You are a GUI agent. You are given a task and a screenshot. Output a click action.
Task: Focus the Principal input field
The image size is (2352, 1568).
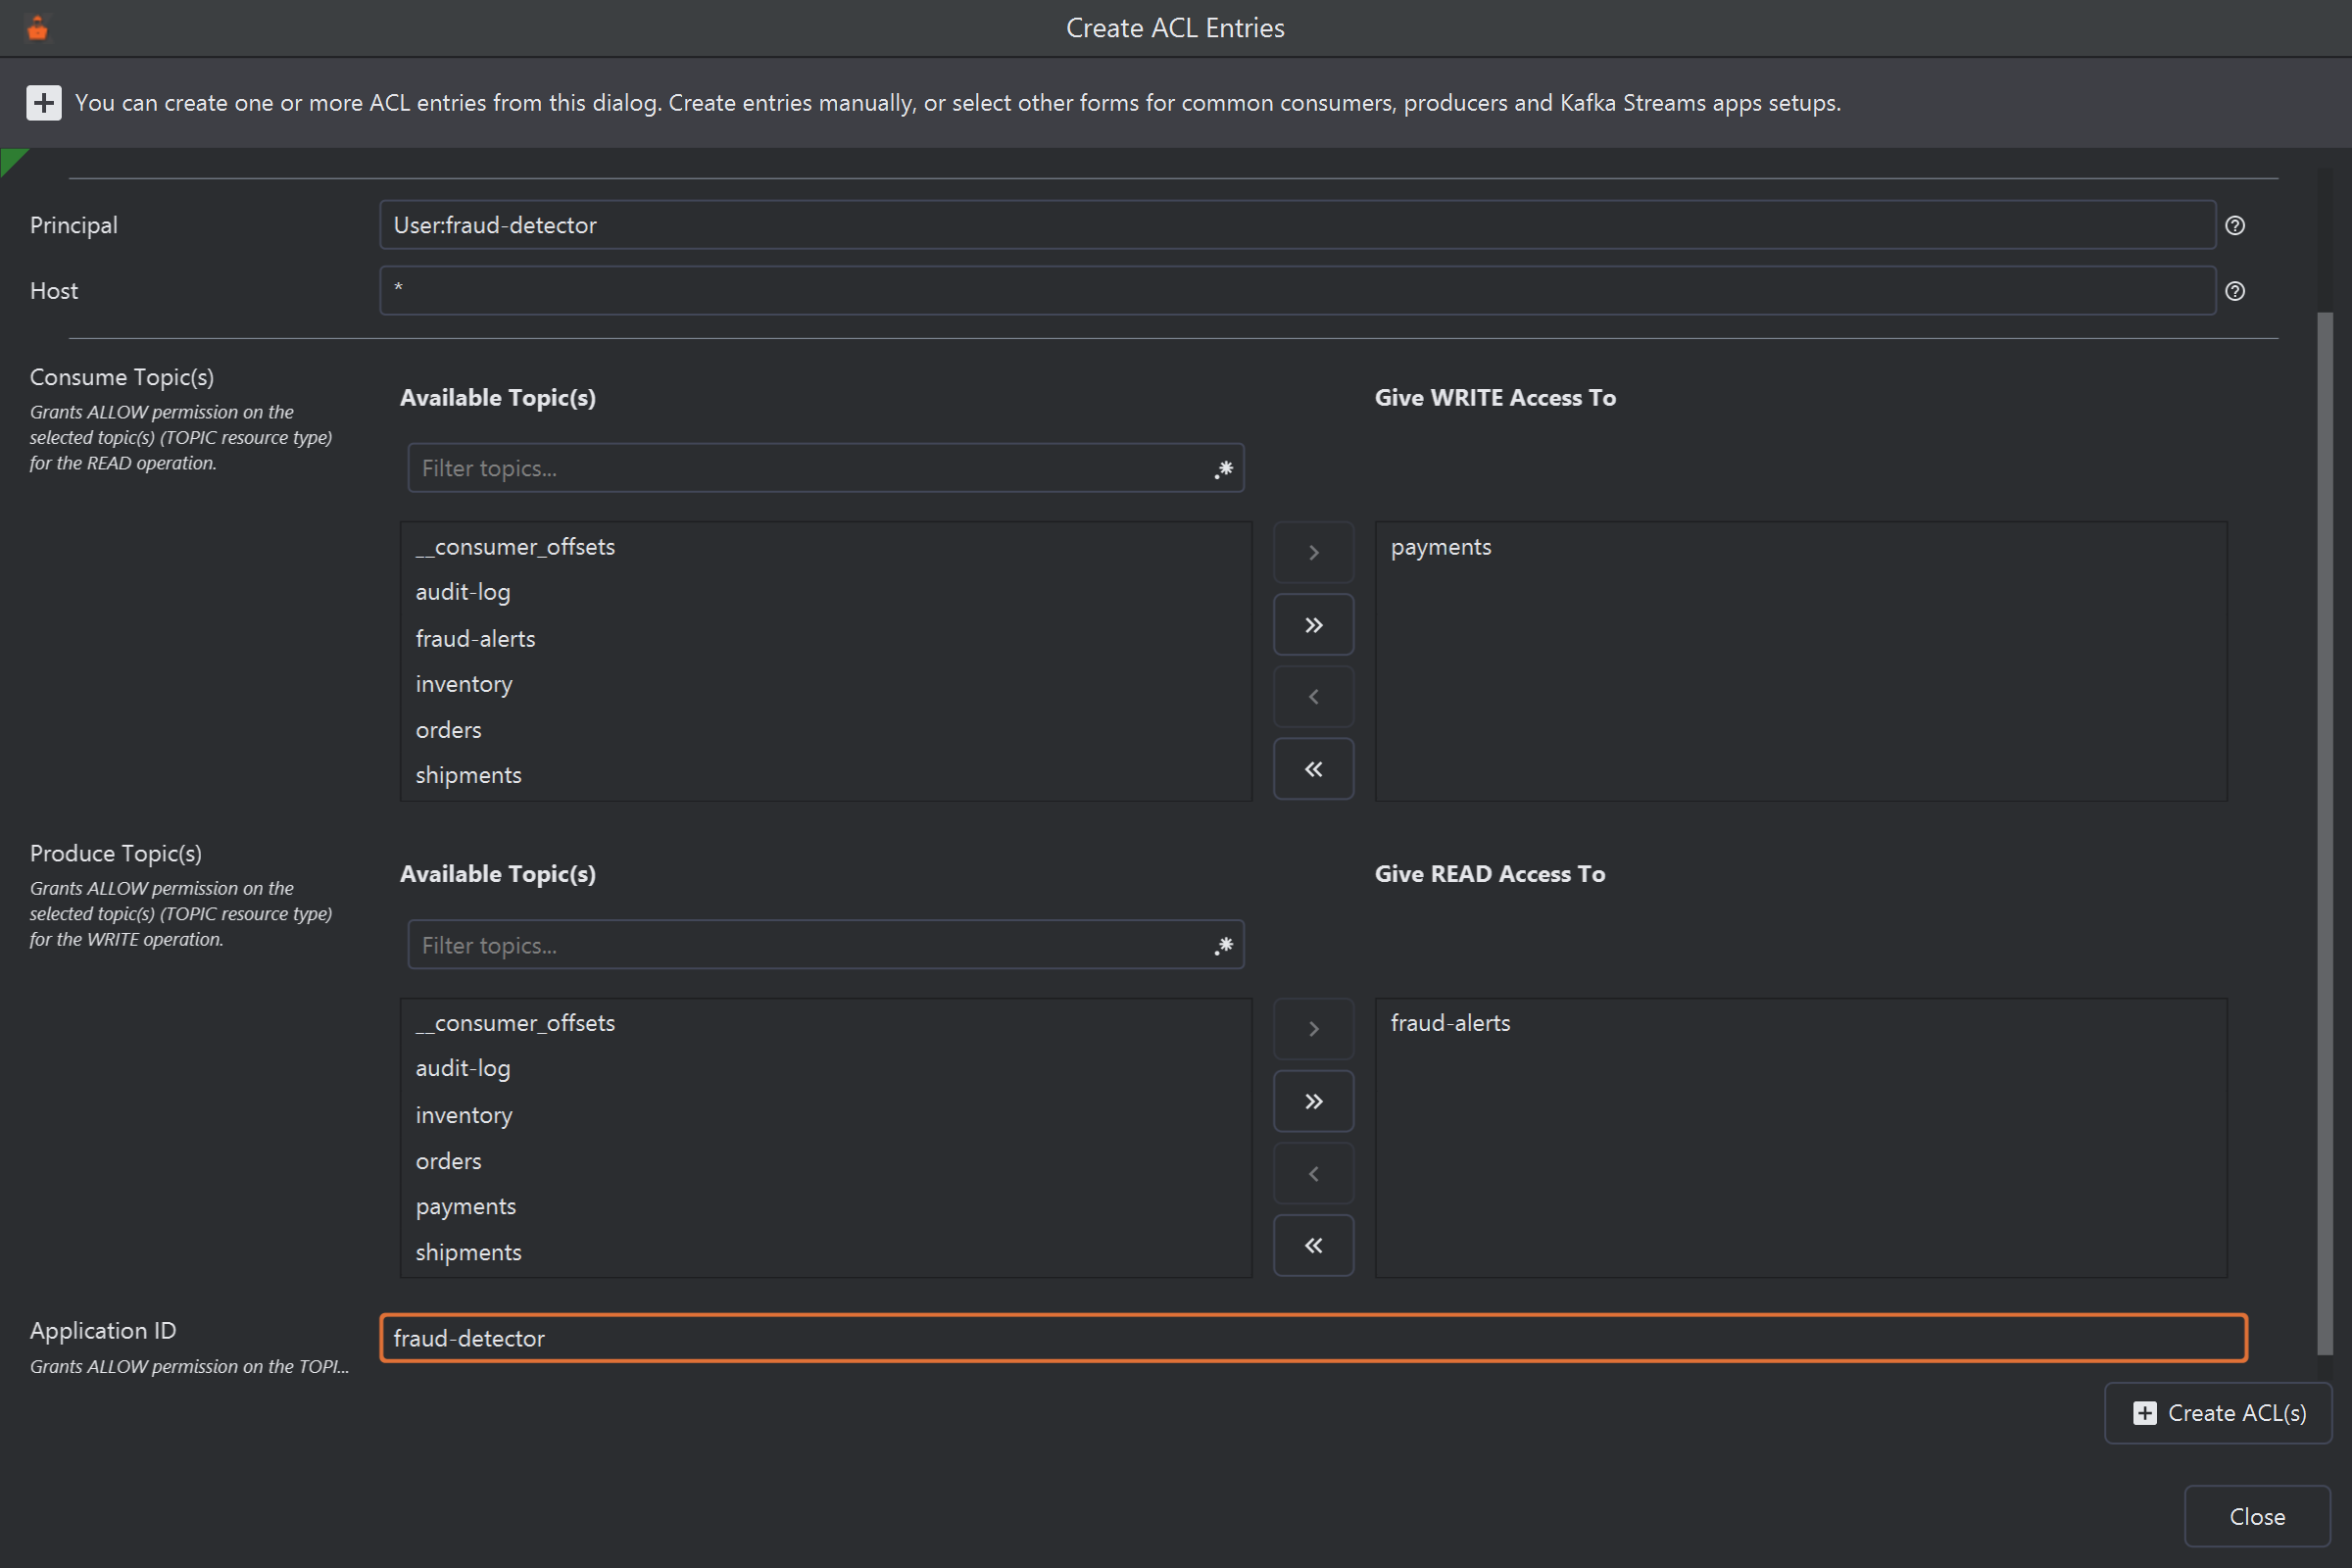click(1297, 225)
